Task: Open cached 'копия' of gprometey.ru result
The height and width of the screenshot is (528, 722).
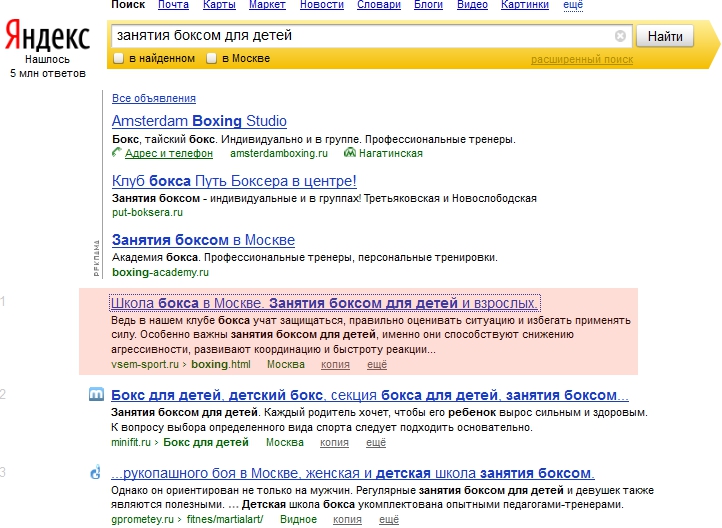Action: pyautogui.click(x=347, y=519)
